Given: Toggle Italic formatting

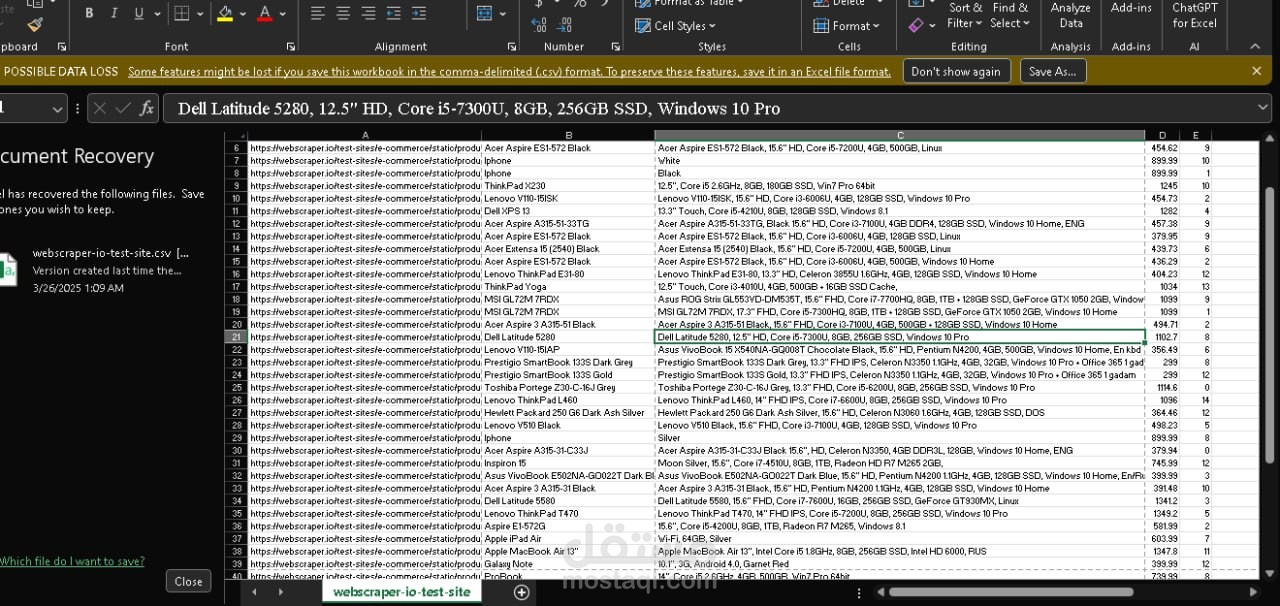Looking at the screenshot, I should coord(114,14).
